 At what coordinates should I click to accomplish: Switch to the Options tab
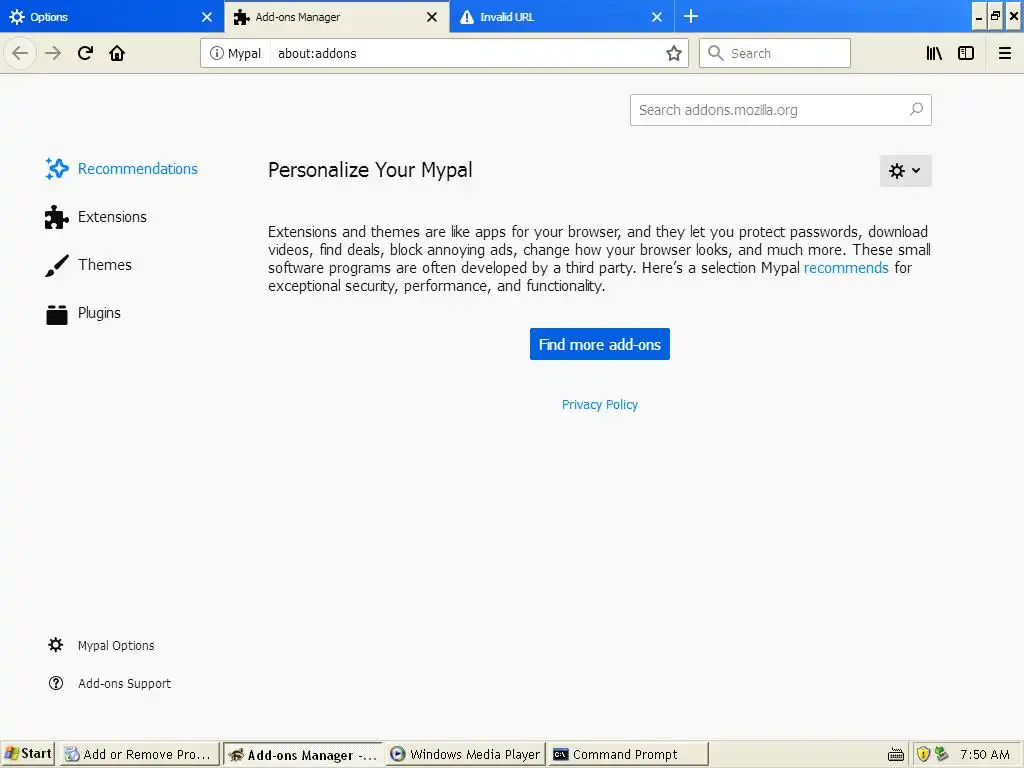pyautogui.click(x=112, y=16)
